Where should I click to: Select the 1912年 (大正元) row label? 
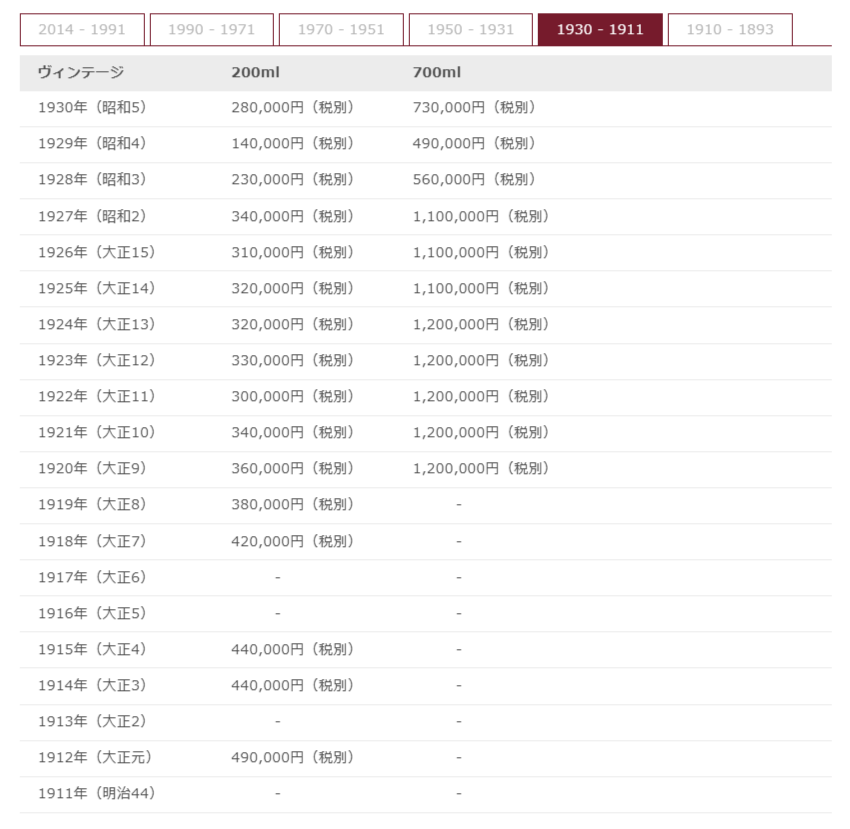tap(95, 757)
